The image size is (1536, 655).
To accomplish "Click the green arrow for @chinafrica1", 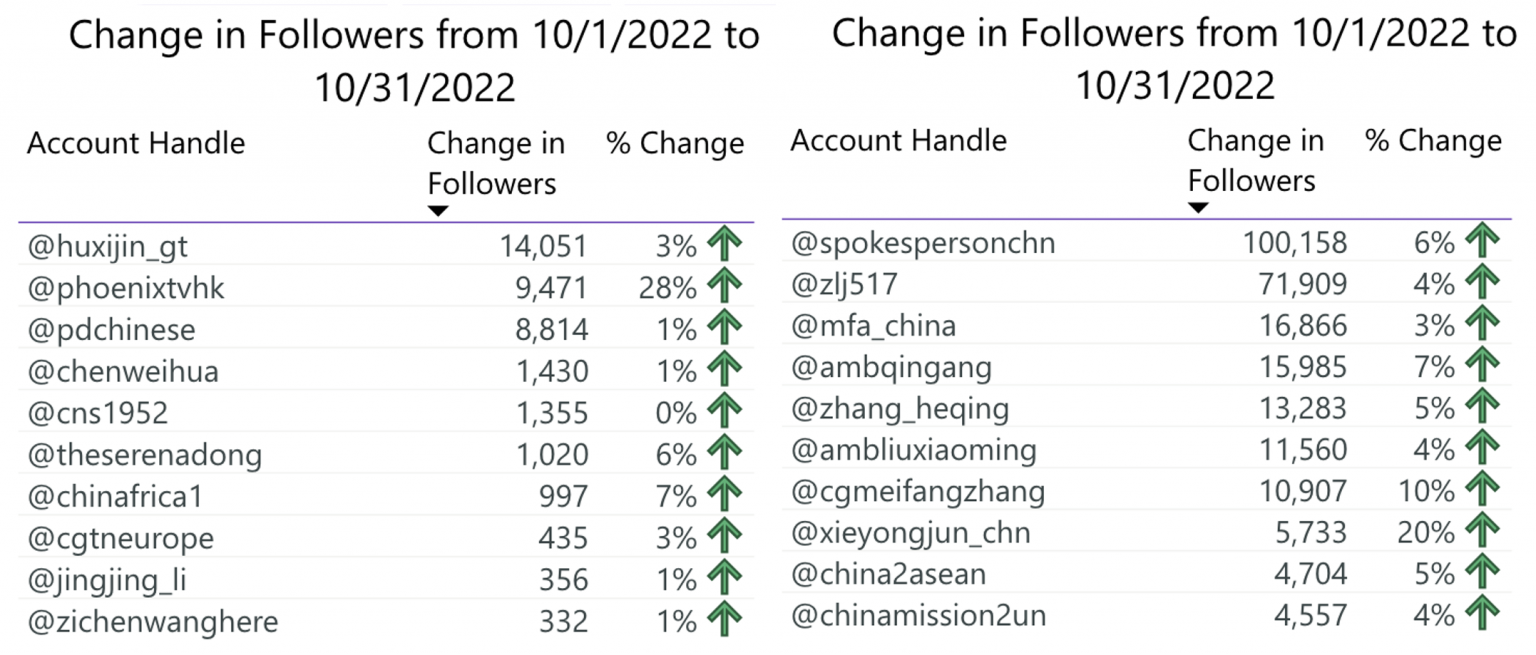I will pos(724,496).
